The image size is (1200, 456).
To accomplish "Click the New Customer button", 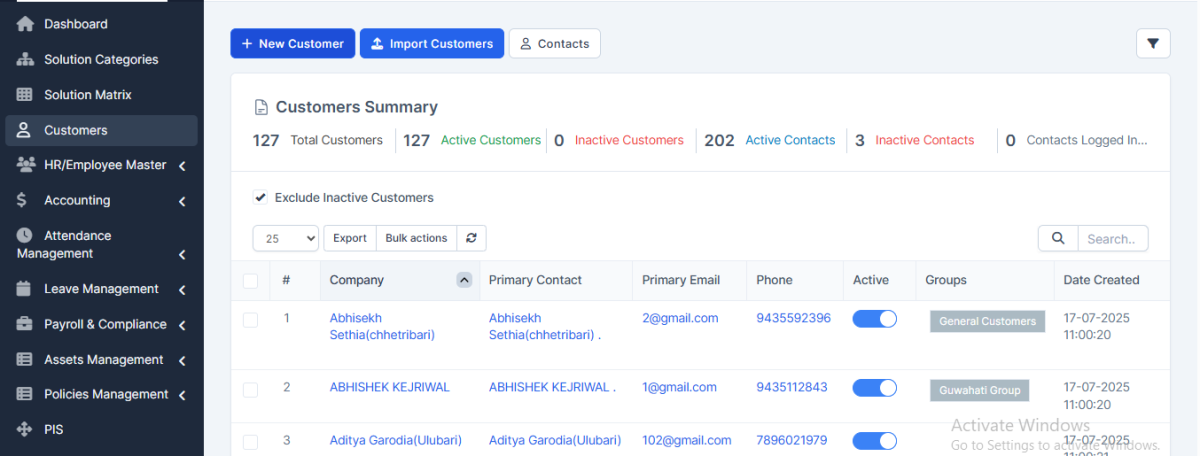I will point(292,44).
